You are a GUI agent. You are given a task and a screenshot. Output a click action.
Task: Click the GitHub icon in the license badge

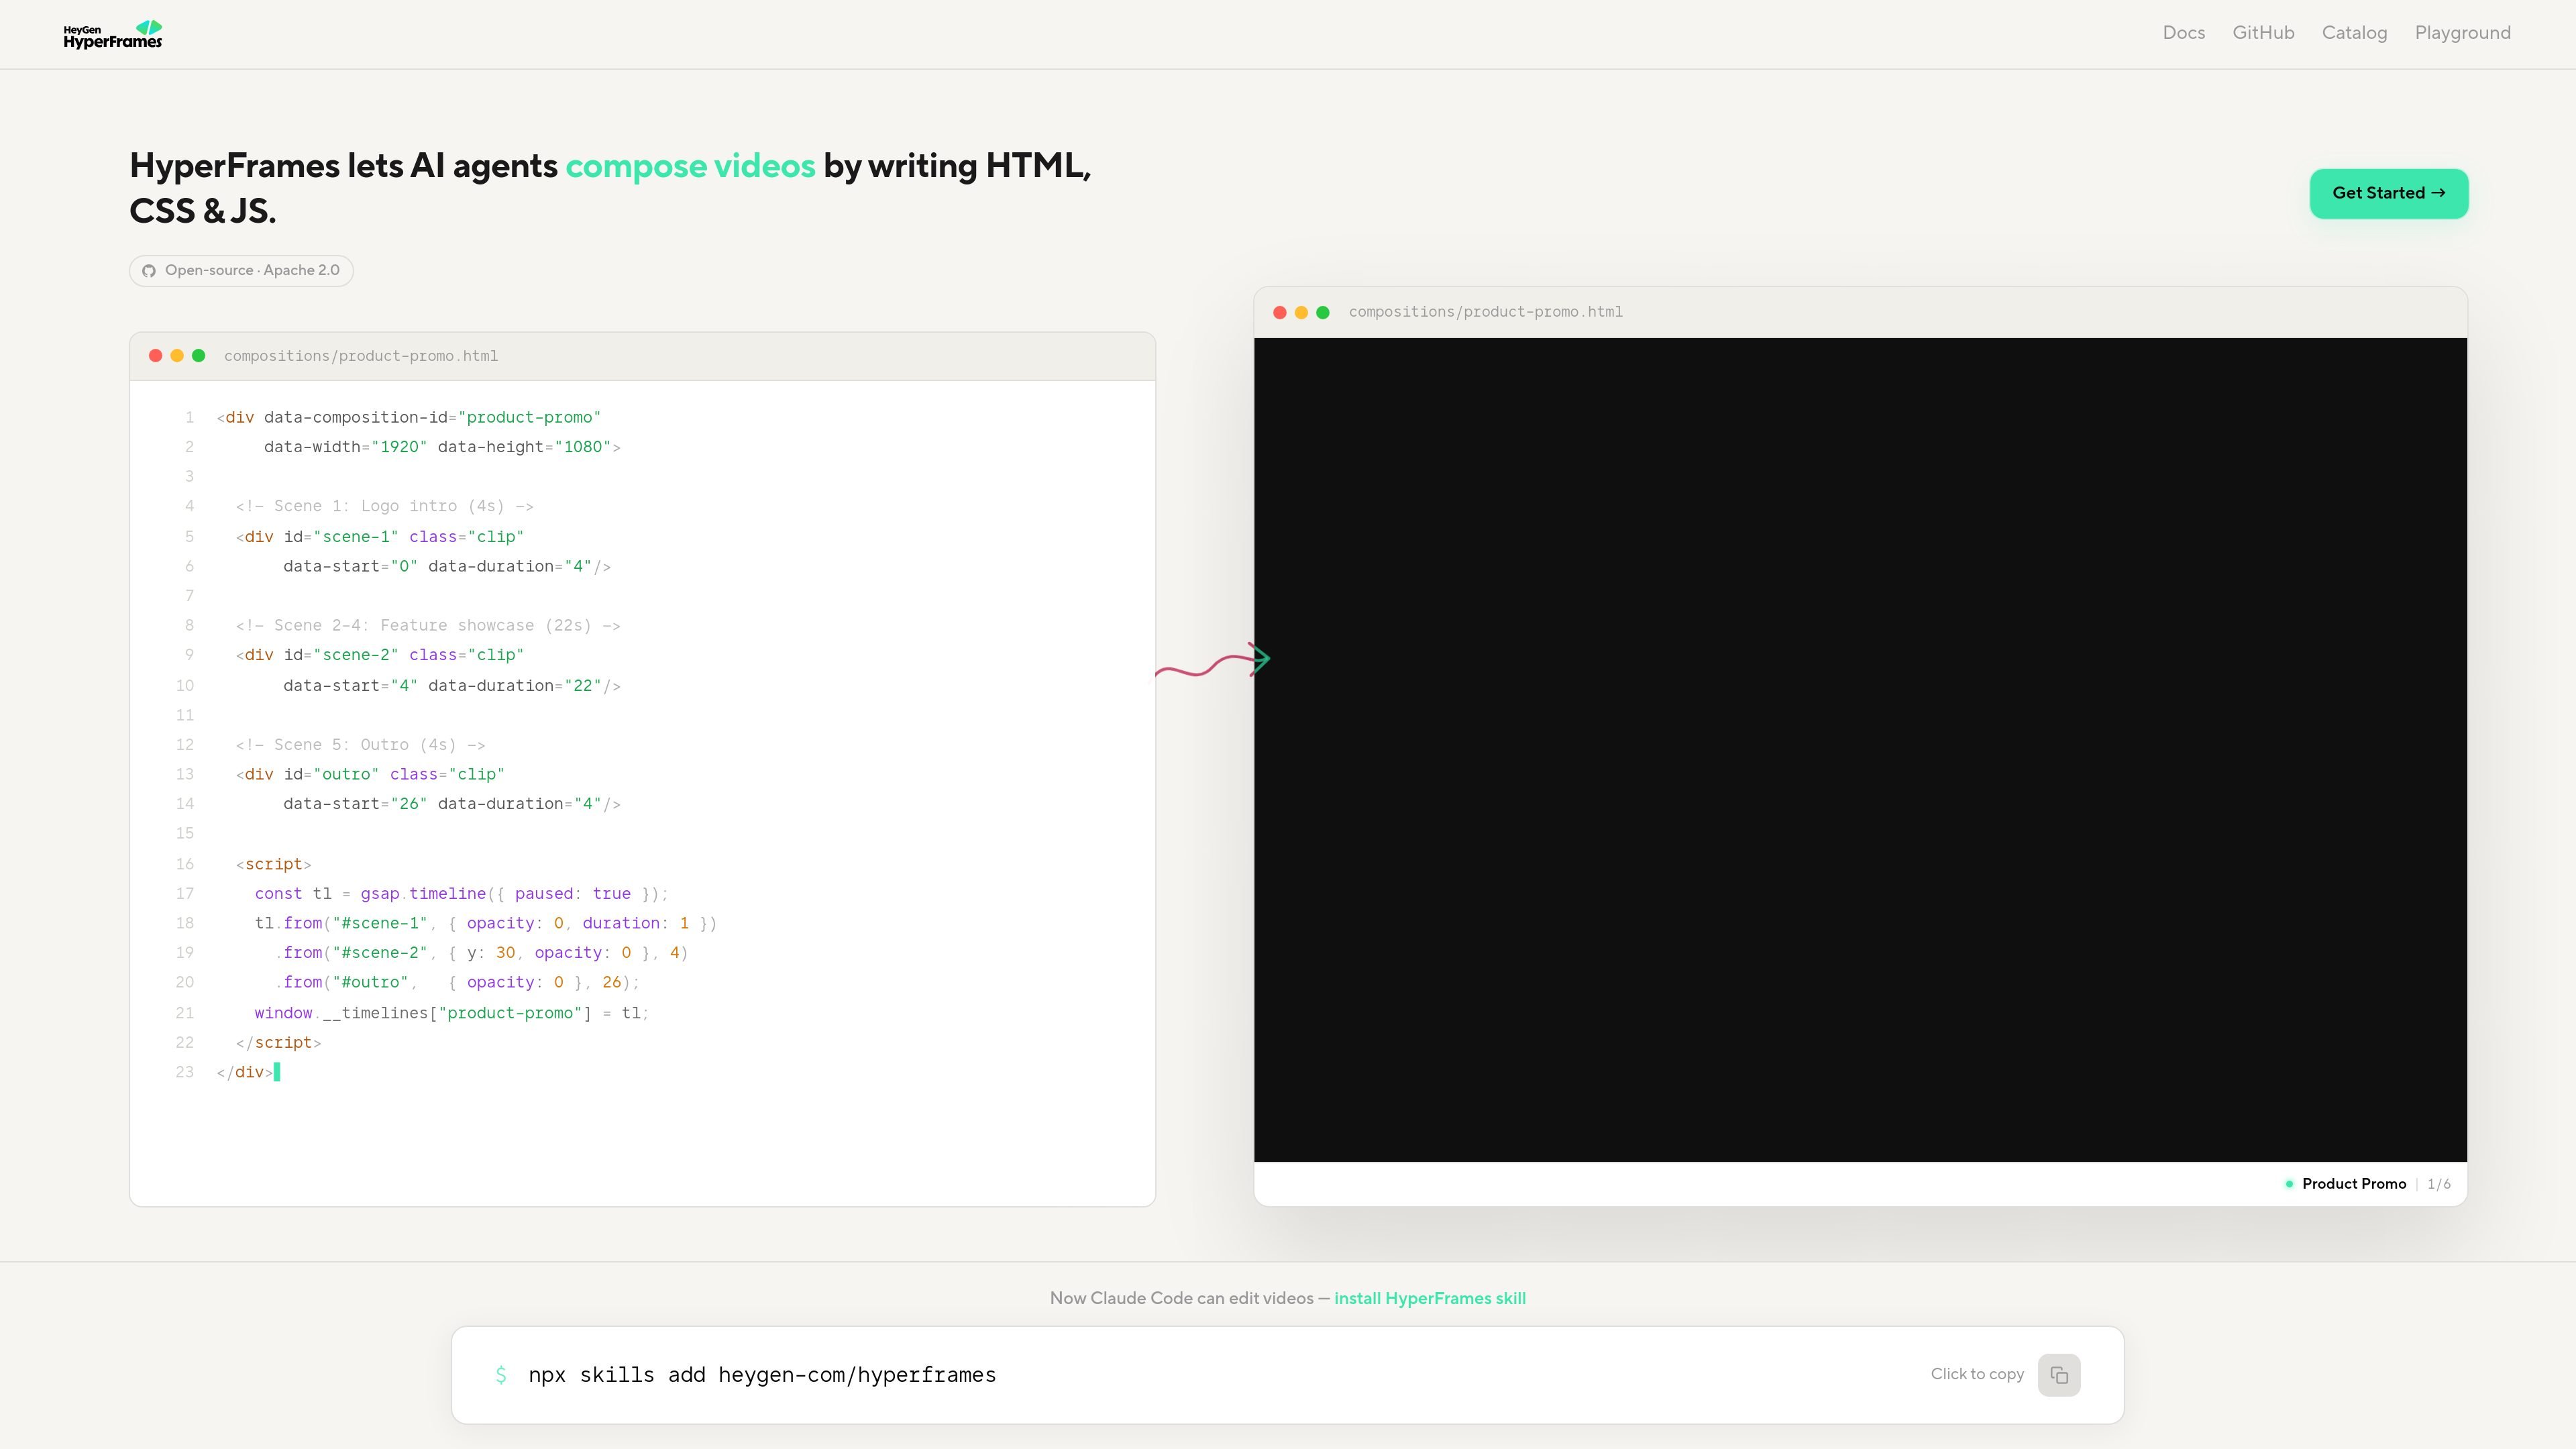click(149, 271)
